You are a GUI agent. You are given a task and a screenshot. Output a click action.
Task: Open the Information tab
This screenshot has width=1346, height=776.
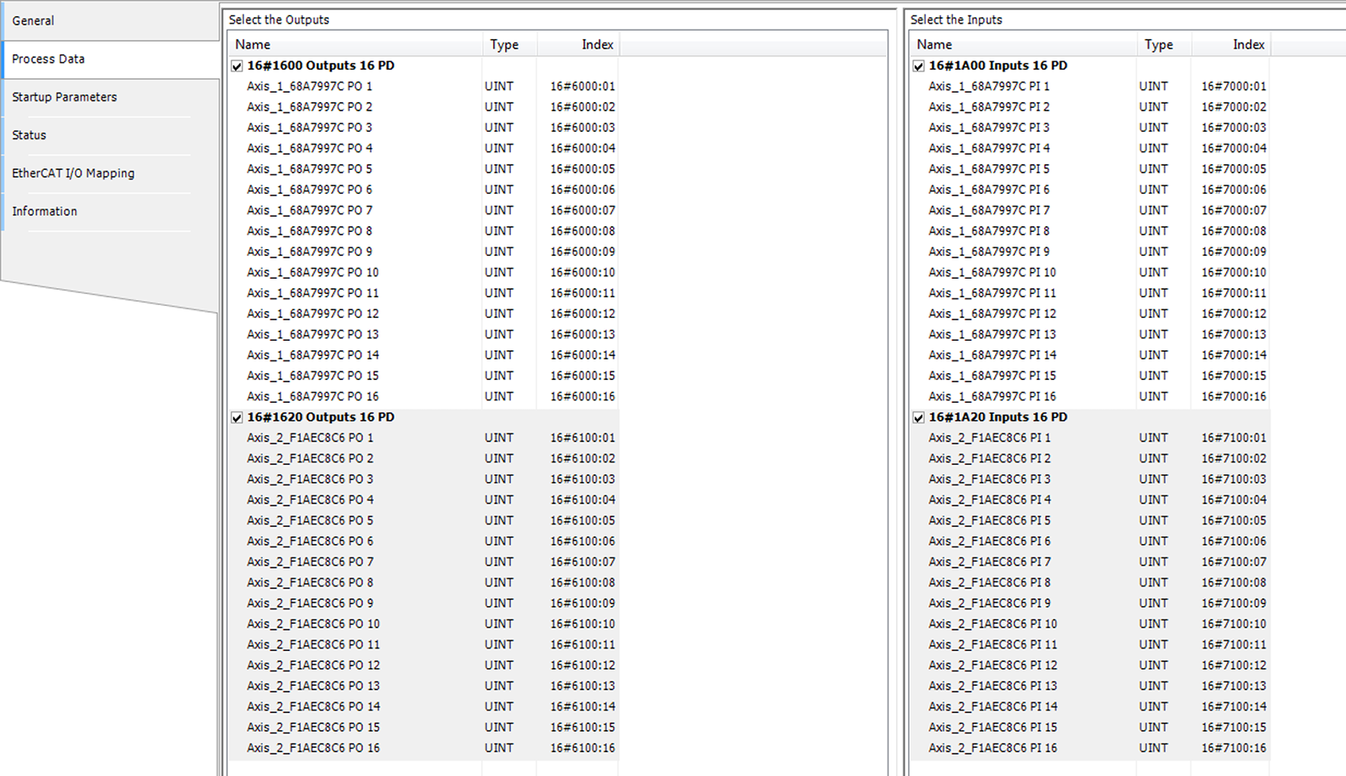[44, 211]
